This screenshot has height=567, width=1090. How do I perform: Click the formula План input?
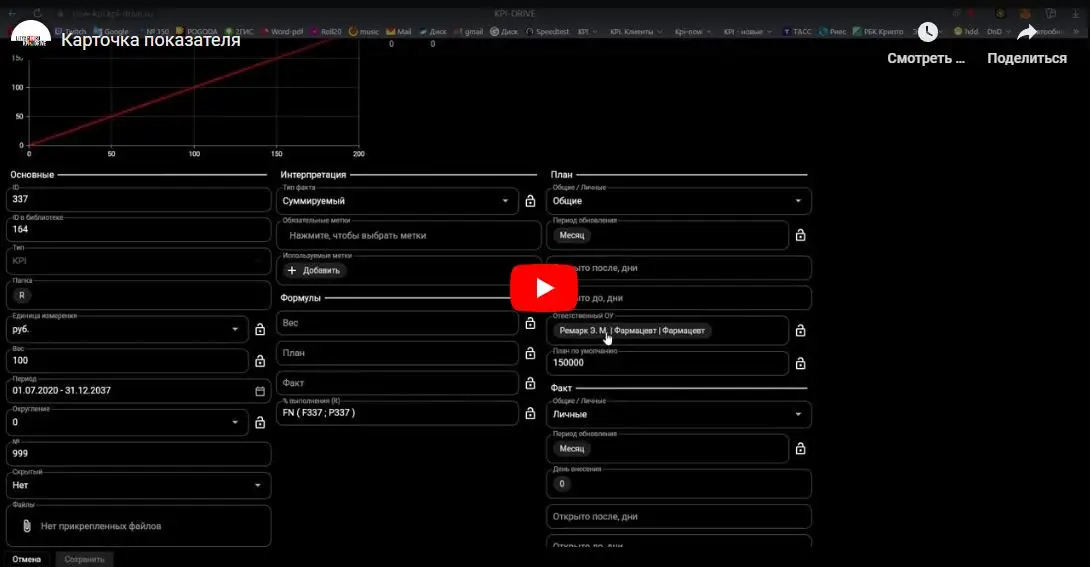[x=398, y=353]
